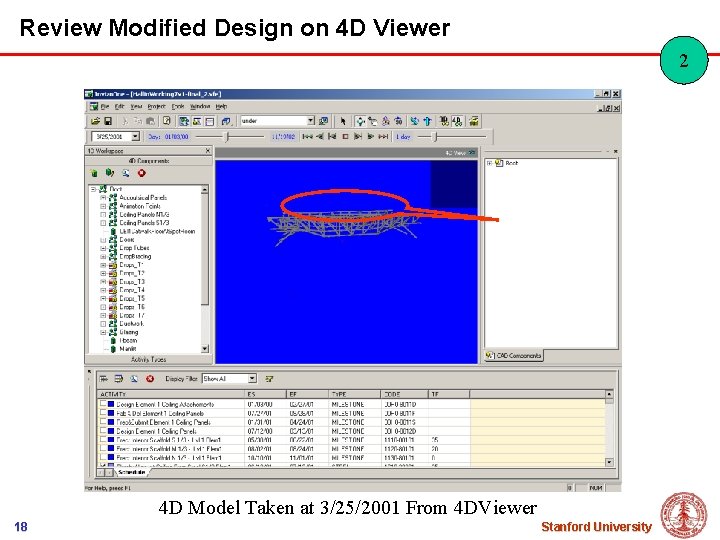This screenshot has height=540, width=720.
Task: Click the Paste toolbar icon
Action: tap(150, 121)
